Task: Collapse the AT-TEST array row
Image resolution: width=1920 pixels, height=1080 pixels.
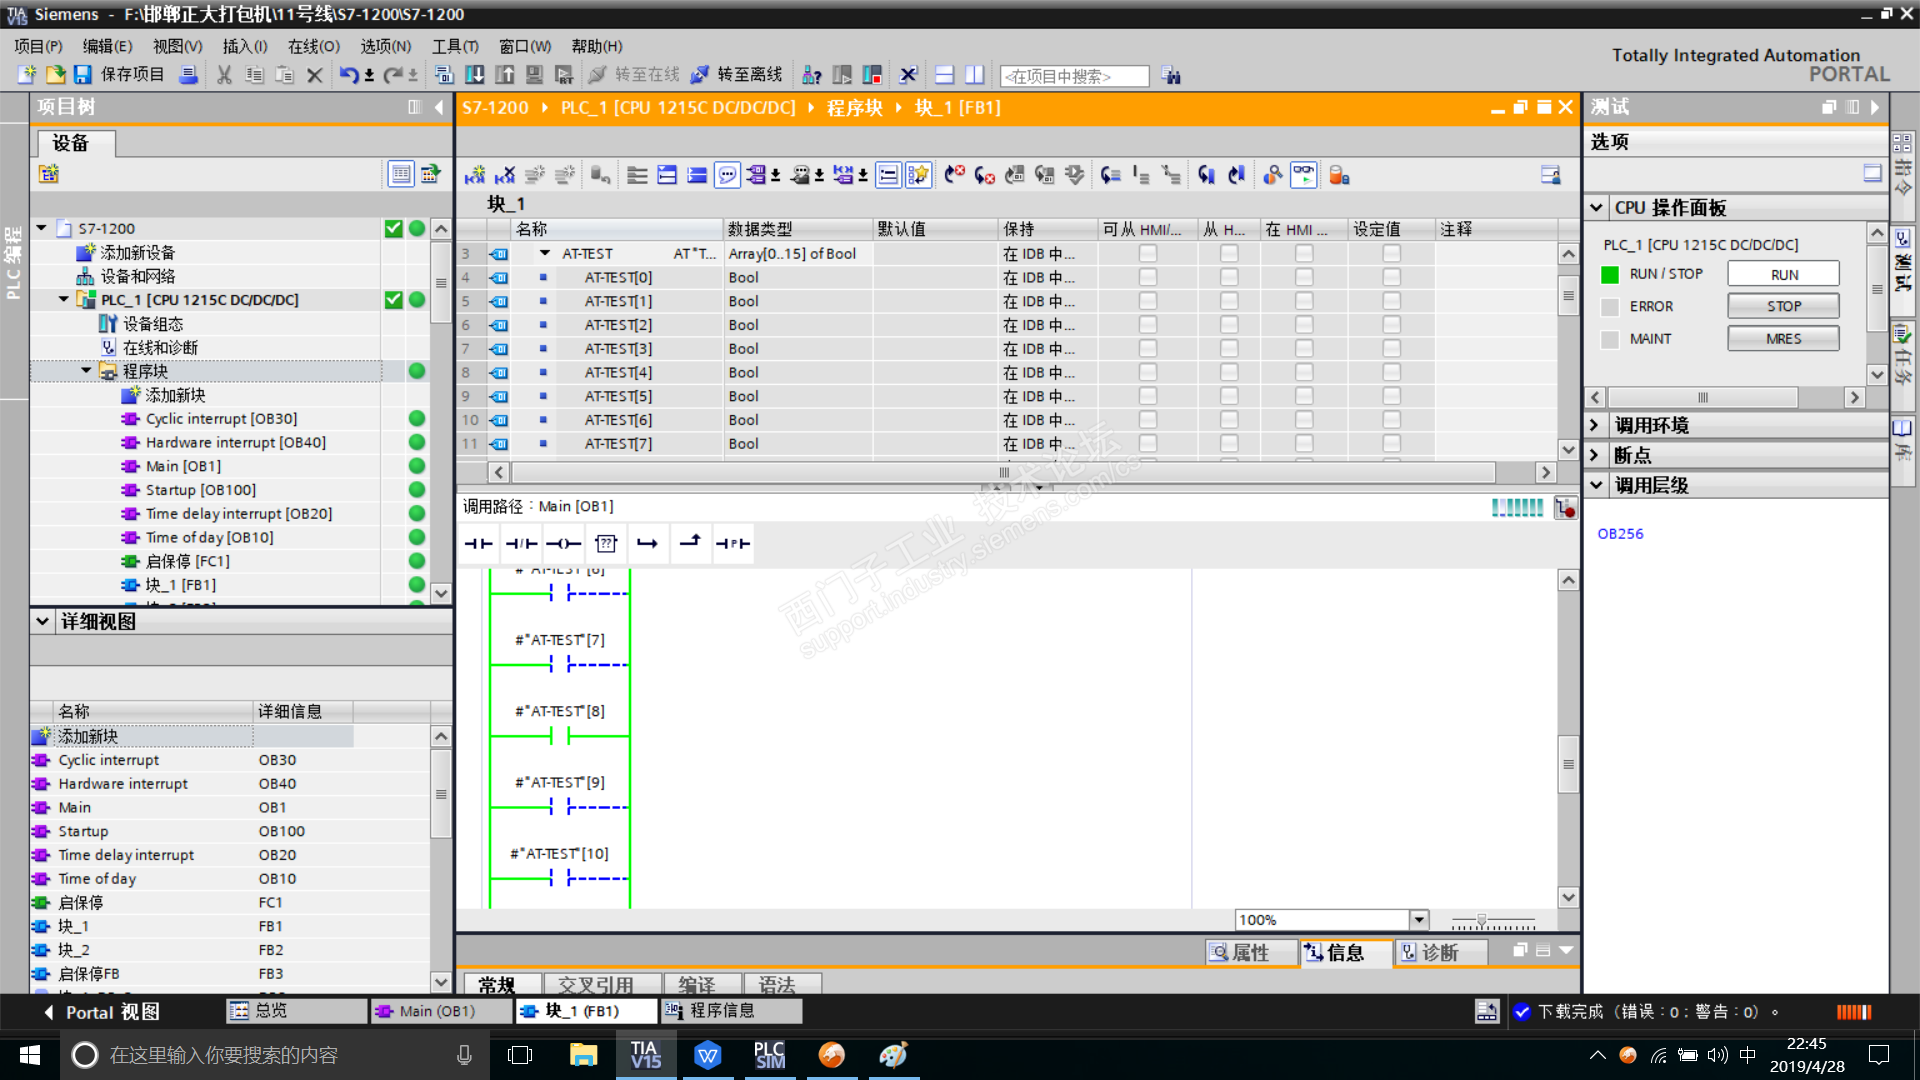Action: (545, 254)
